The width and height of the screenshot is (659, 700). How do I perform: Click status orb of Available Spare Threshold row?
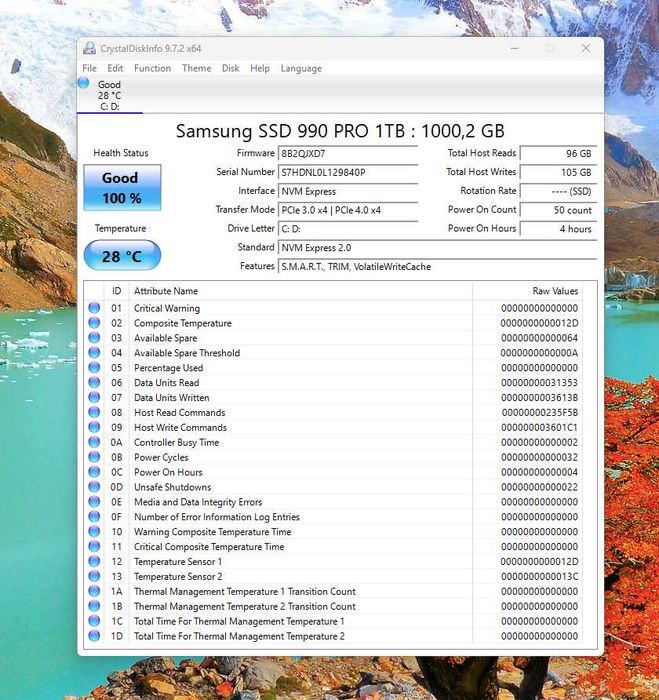pyautogui.click(x=94, y=352)
